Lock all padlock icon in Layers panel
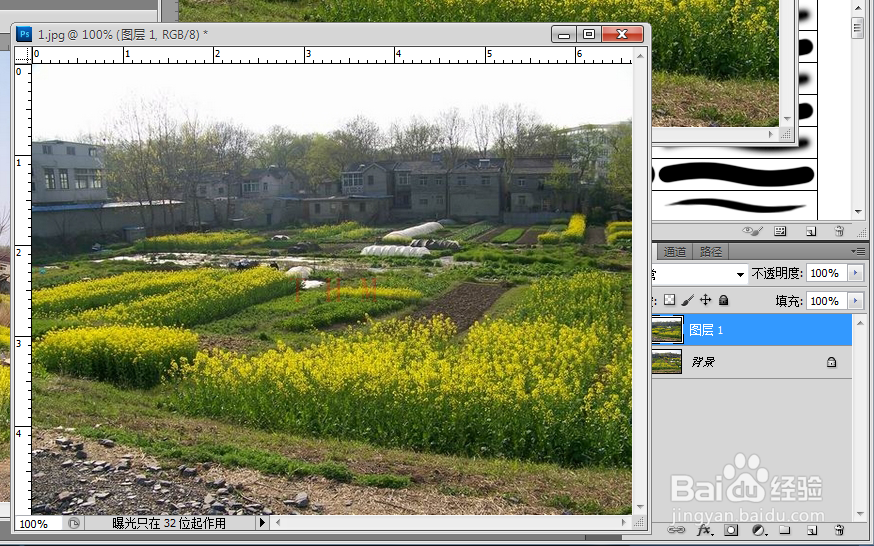 [x=724, y=300]
